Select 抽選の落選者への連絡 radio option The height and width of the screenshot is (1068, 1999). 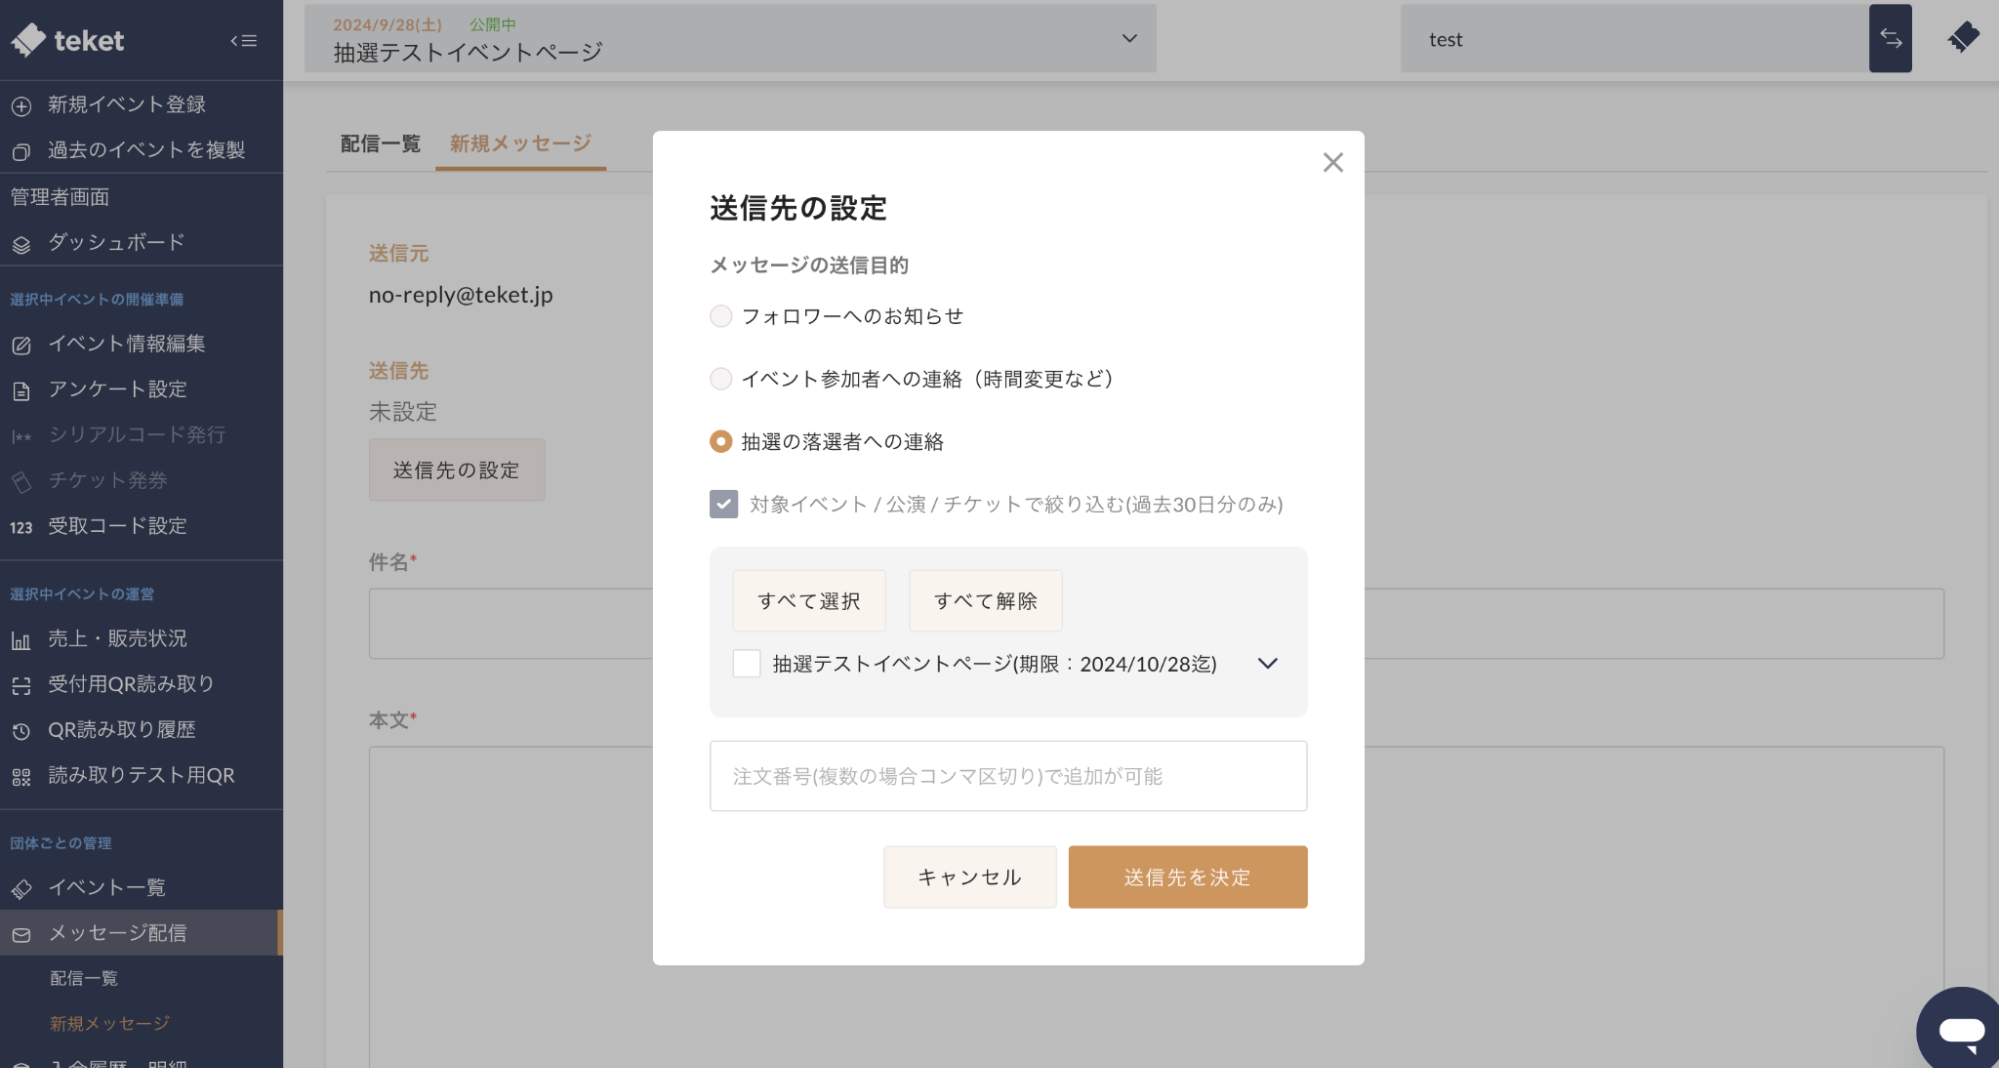pos(720,441)
